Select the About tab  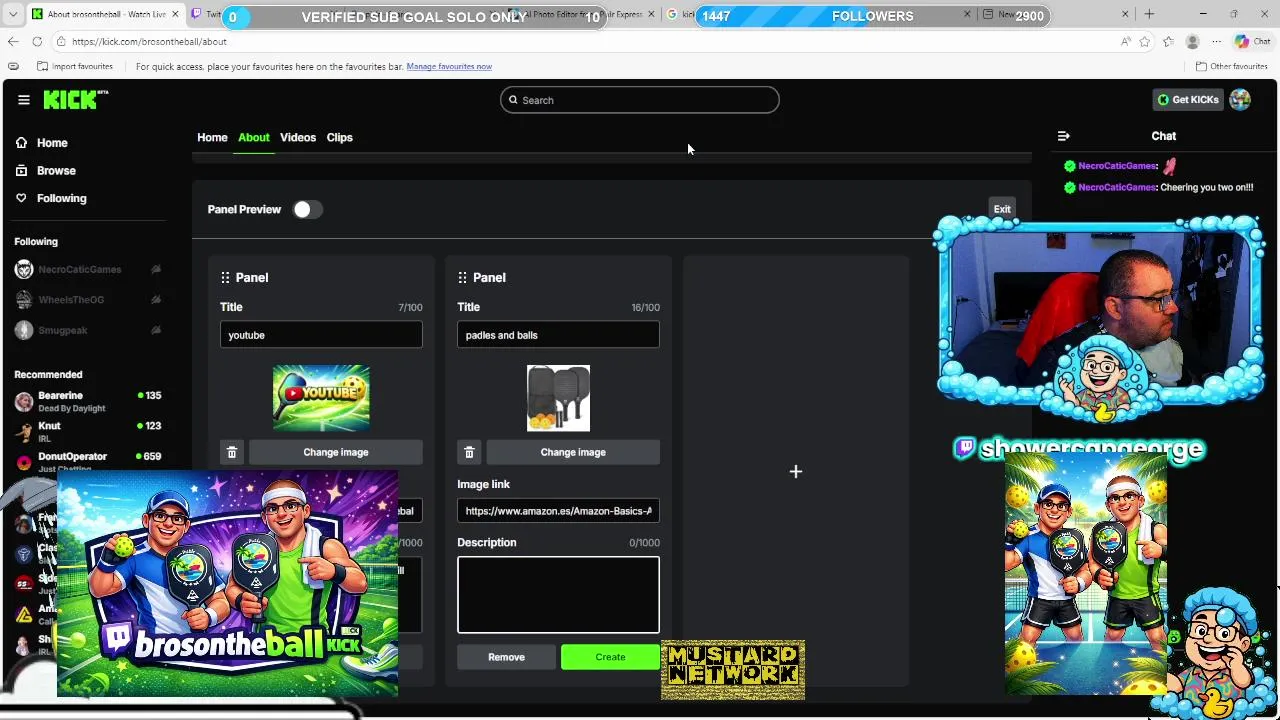pyautogui.click(x=254, y=137)
